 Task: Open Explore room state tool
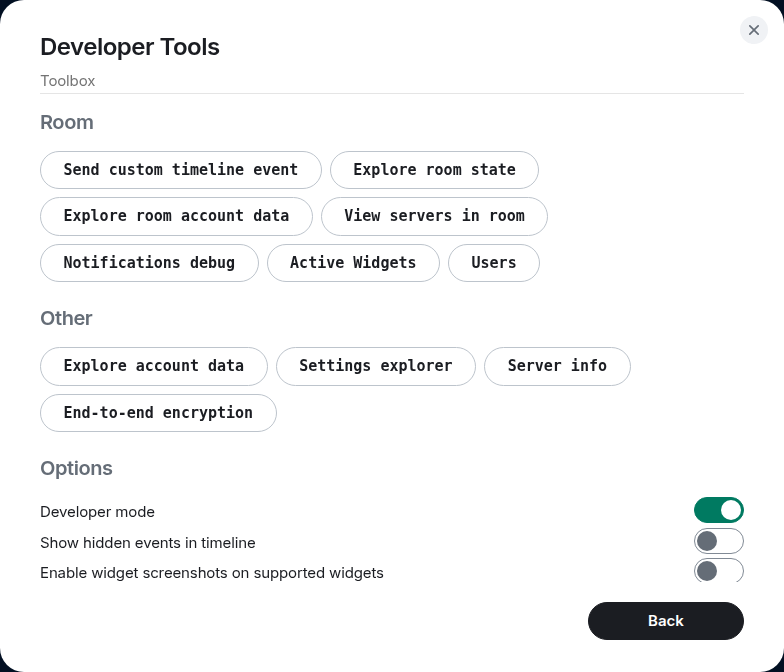[x=434, y=170]
